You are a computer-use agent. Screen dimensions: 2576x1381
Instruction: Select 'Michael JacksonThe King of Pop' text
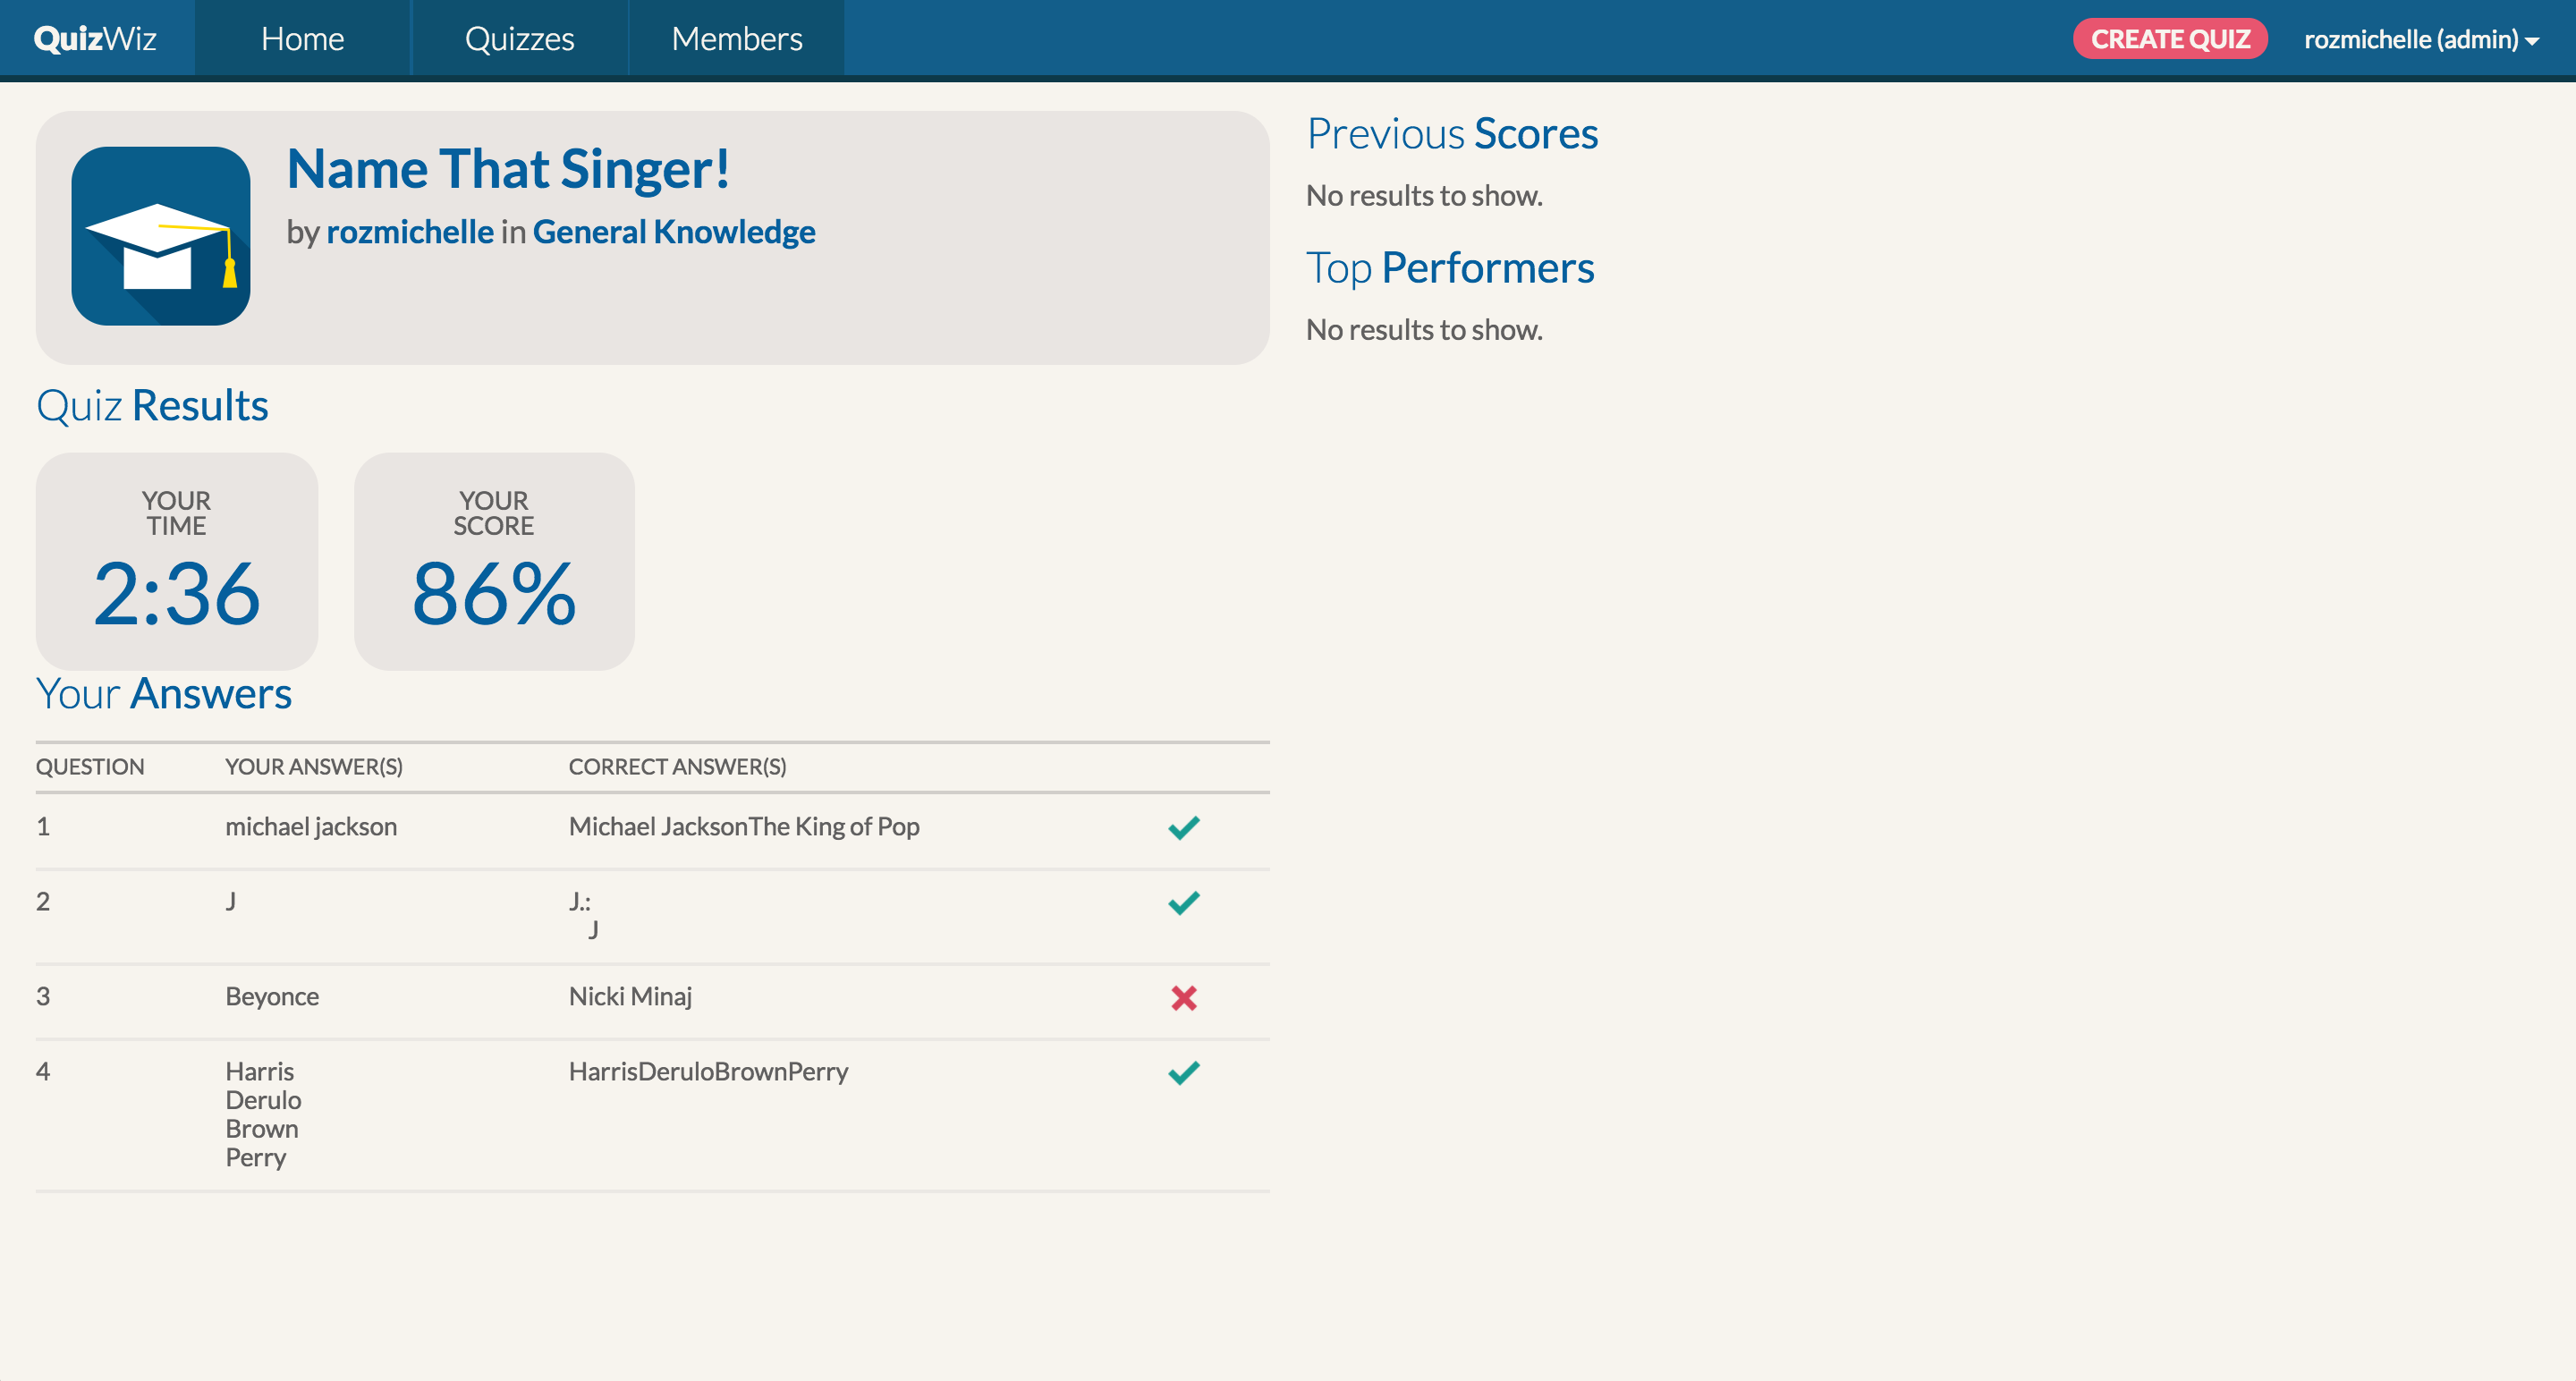(x=744, y=827)
